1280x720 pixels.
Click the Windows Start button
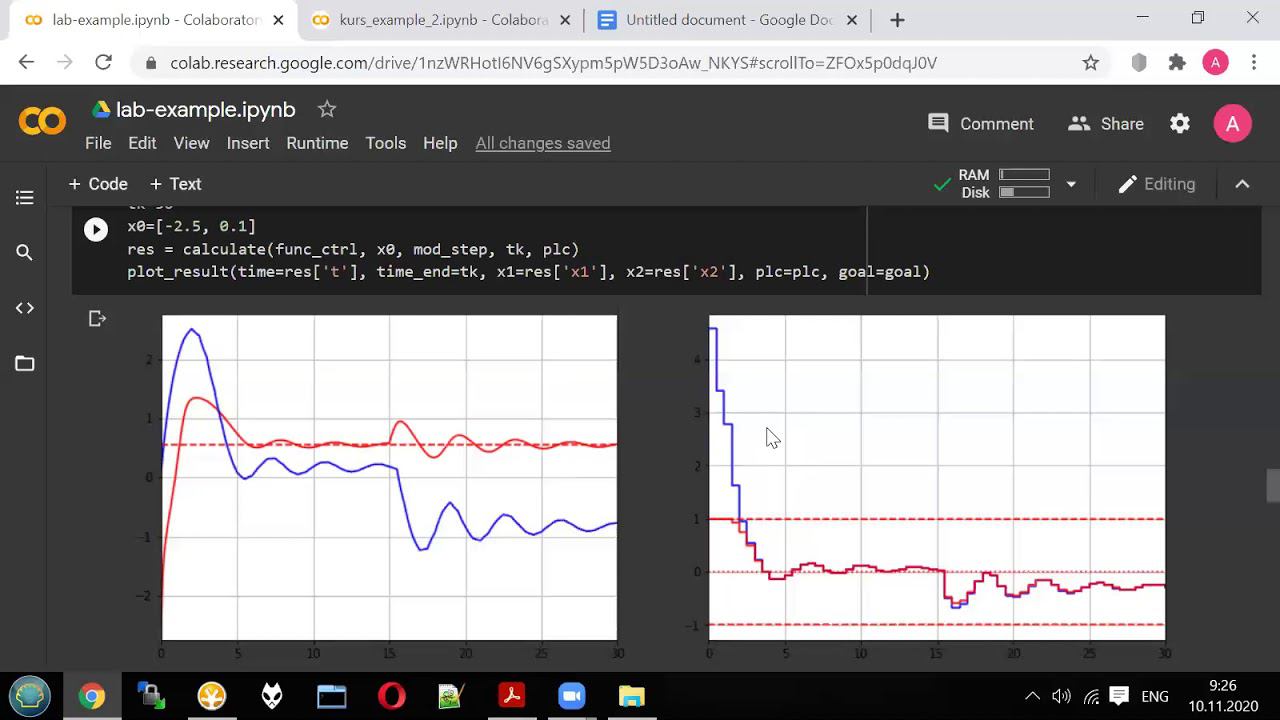click(29, 696)
